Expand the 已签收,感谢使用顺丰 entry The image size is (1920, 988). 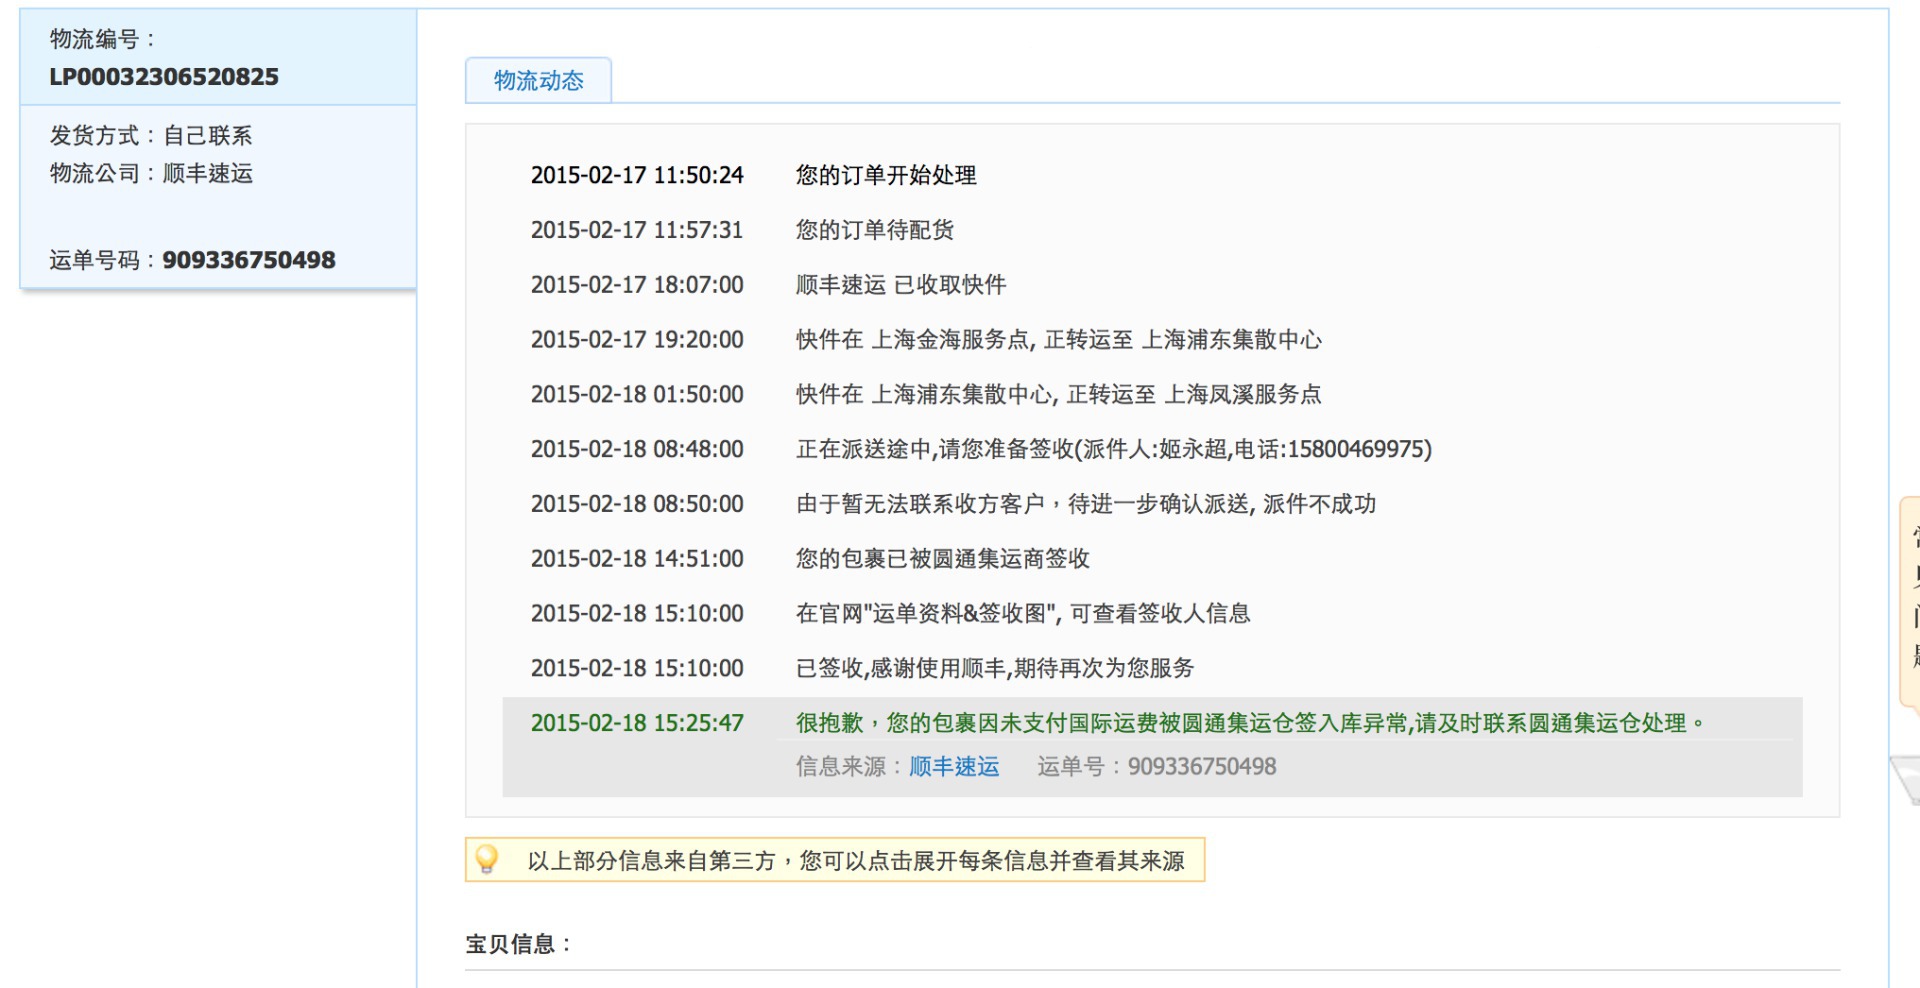994,668
